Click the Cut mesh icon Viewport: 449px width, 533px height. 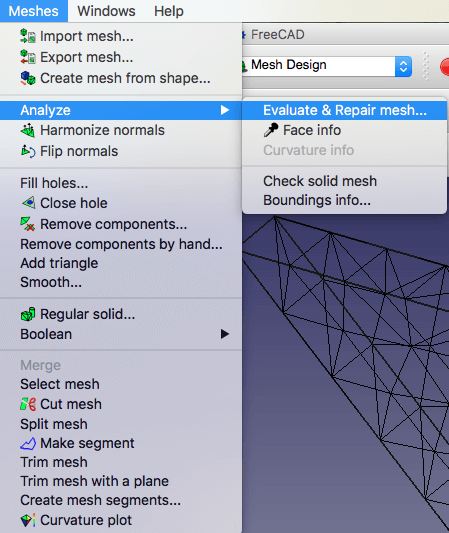[x=28, y=404]
